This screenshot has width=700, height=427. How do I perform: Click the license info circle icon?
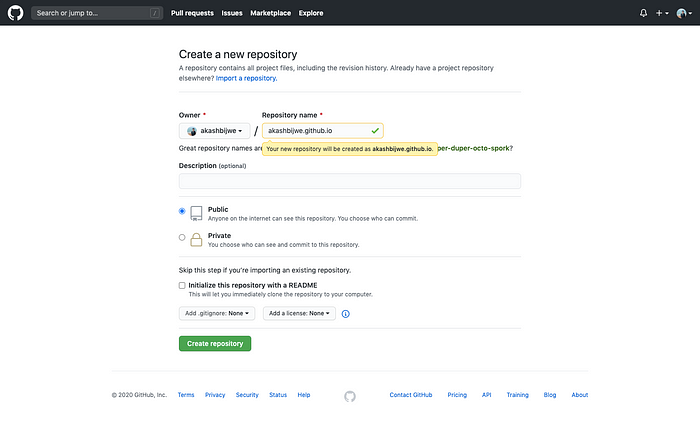coord(346,314)
